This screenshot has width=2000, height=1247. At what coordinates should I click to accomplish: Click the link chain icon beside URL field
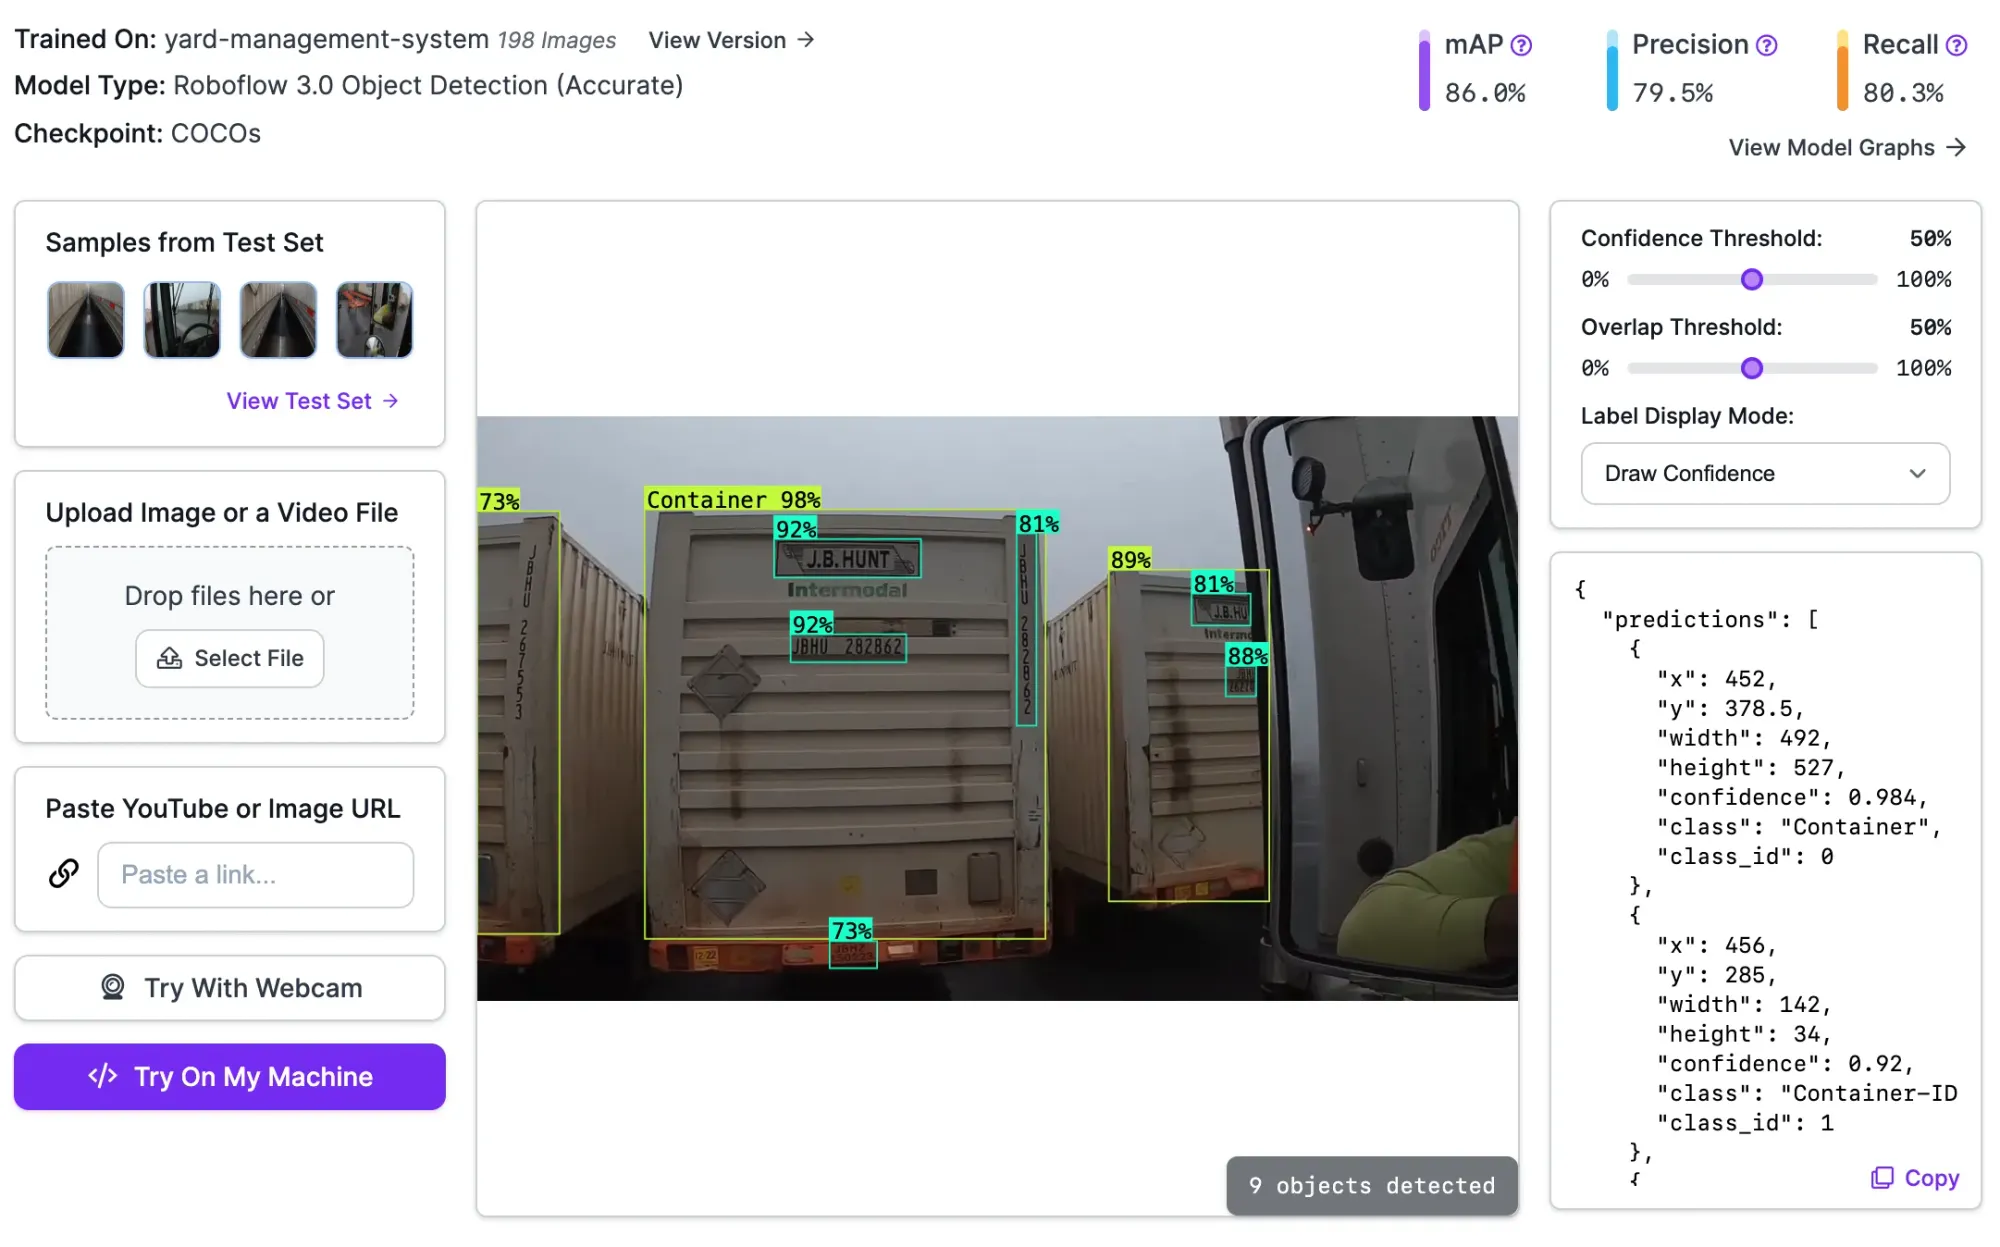click(64, 874)
